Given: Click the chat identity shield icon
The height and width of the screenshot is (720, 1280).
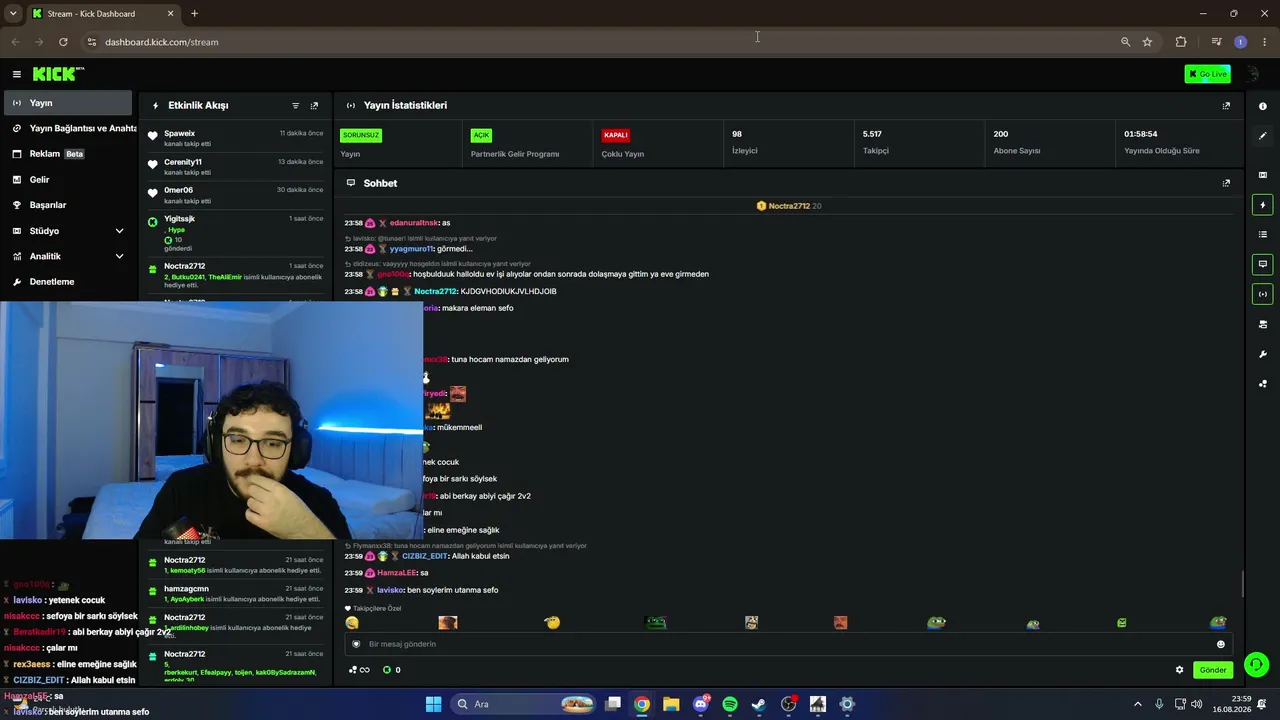Looking at the screenshot, I should click(356, 644).
